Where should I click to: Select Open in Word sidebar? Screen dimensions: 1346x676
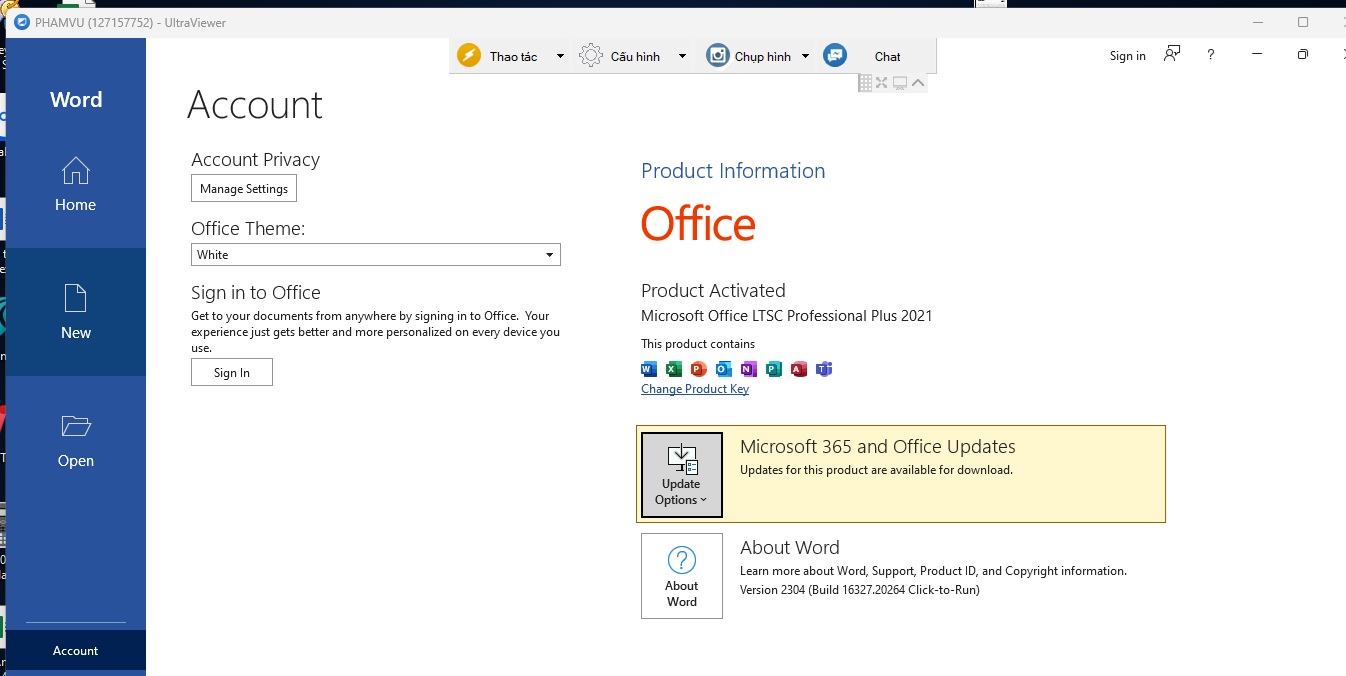click(x=76, y=440)
